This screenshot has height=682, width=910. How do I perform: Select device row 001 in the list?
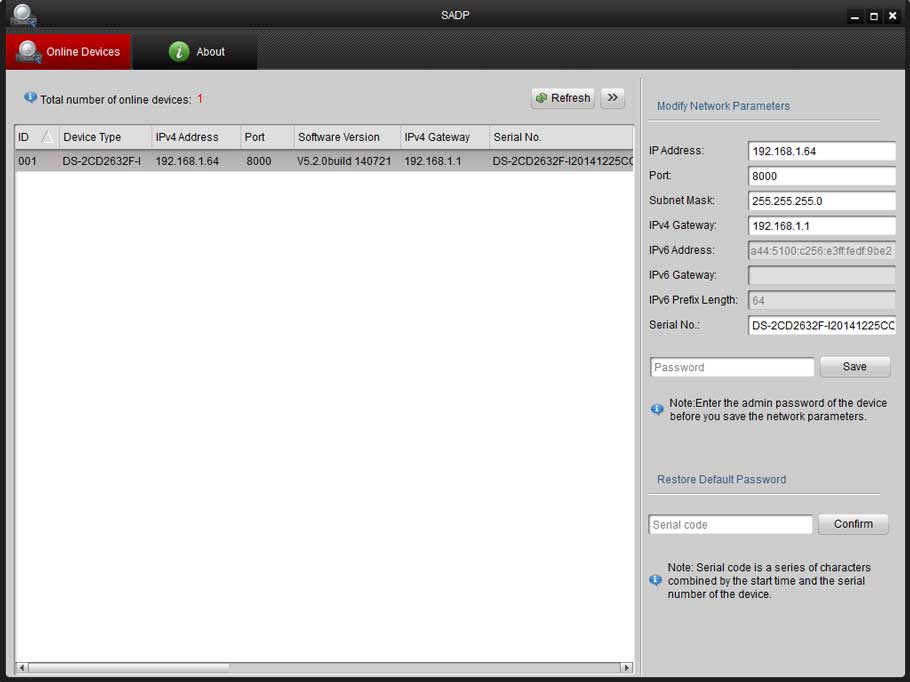[300, 161]
